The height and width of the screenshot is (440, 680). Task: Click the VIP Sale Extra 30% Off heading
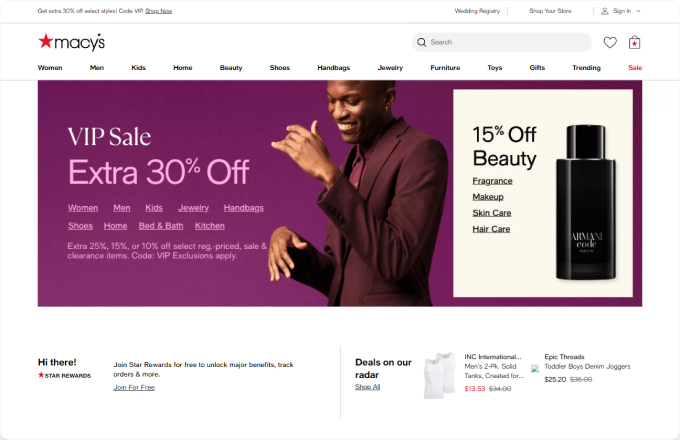point(158,156)
